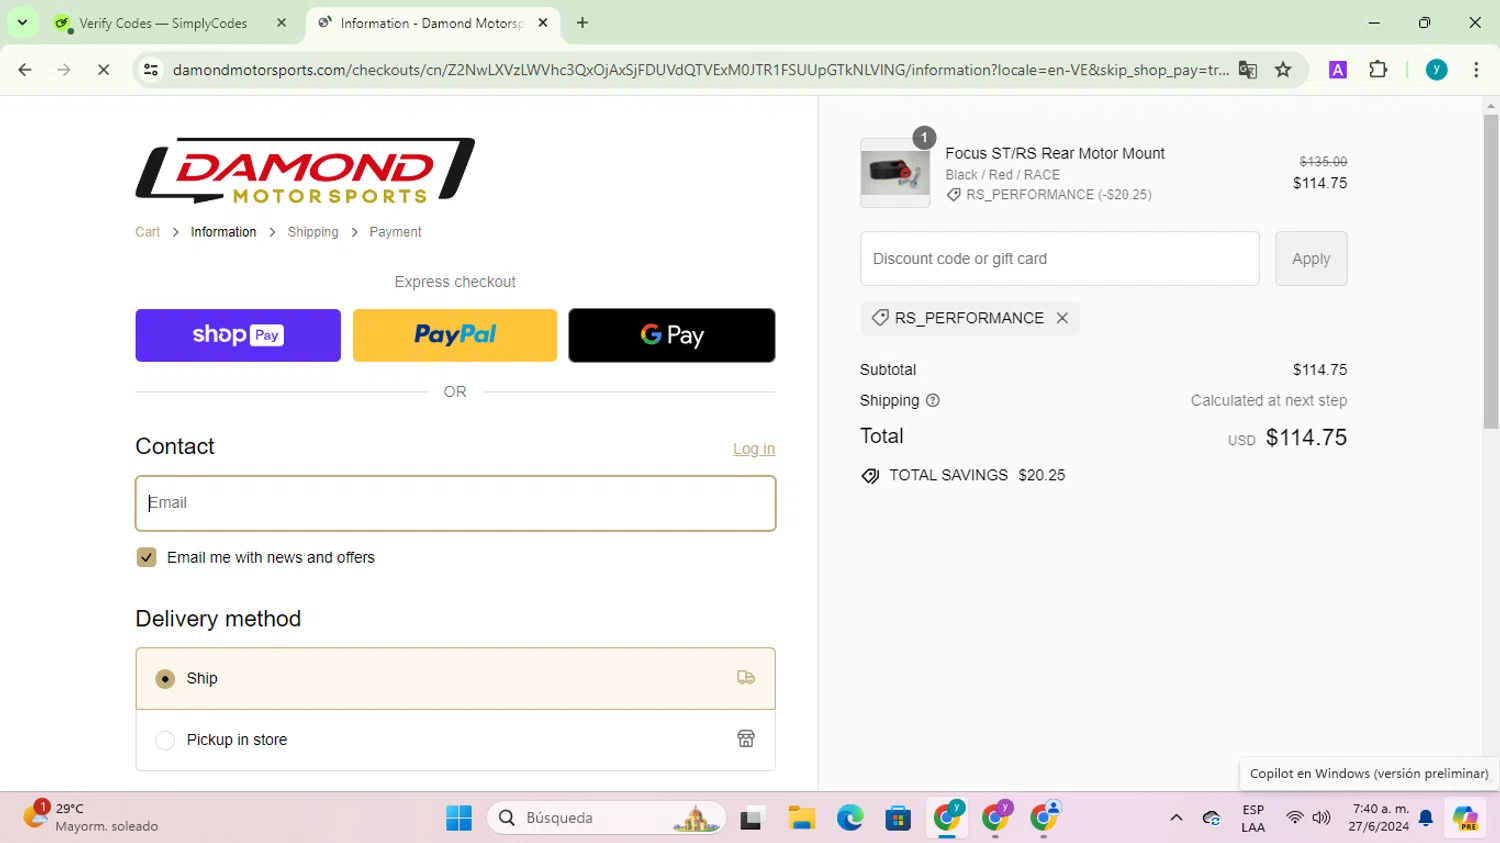Open the Chrome profile avatar

click(1437, 70)
